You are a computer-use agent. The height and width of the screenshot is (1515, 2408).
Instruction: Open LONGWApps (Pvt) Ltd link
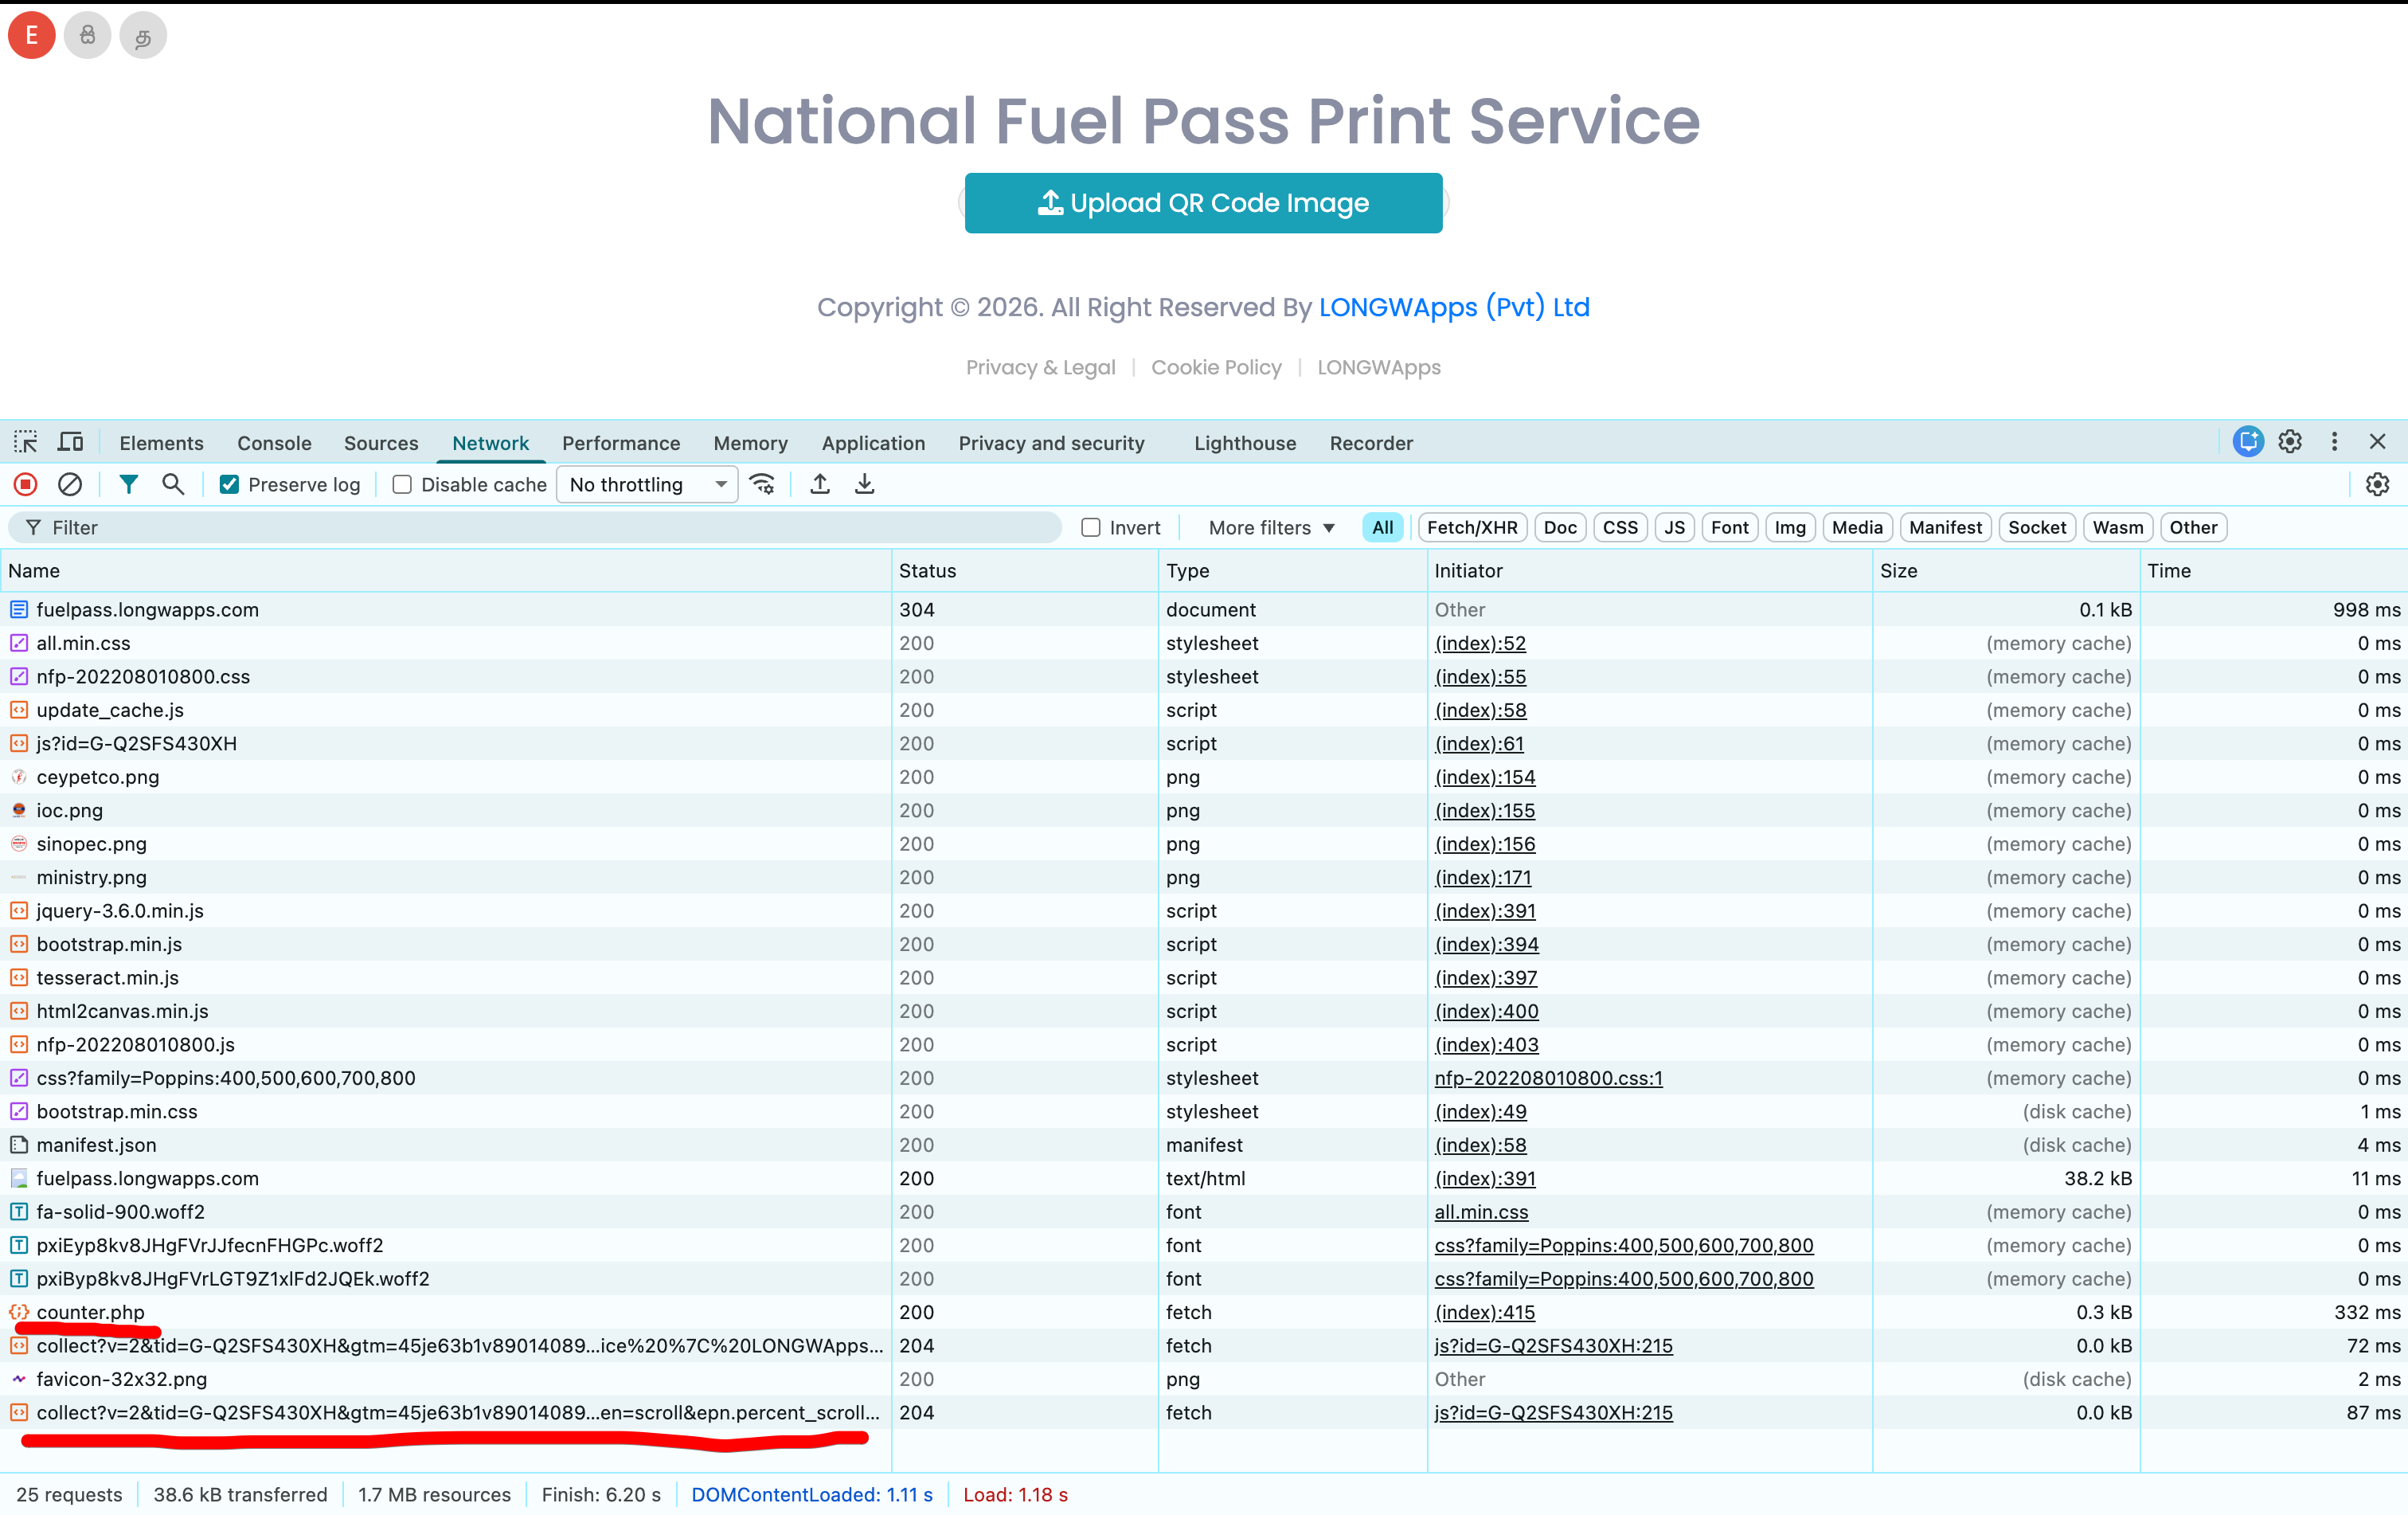click(x=1454, y=307)
